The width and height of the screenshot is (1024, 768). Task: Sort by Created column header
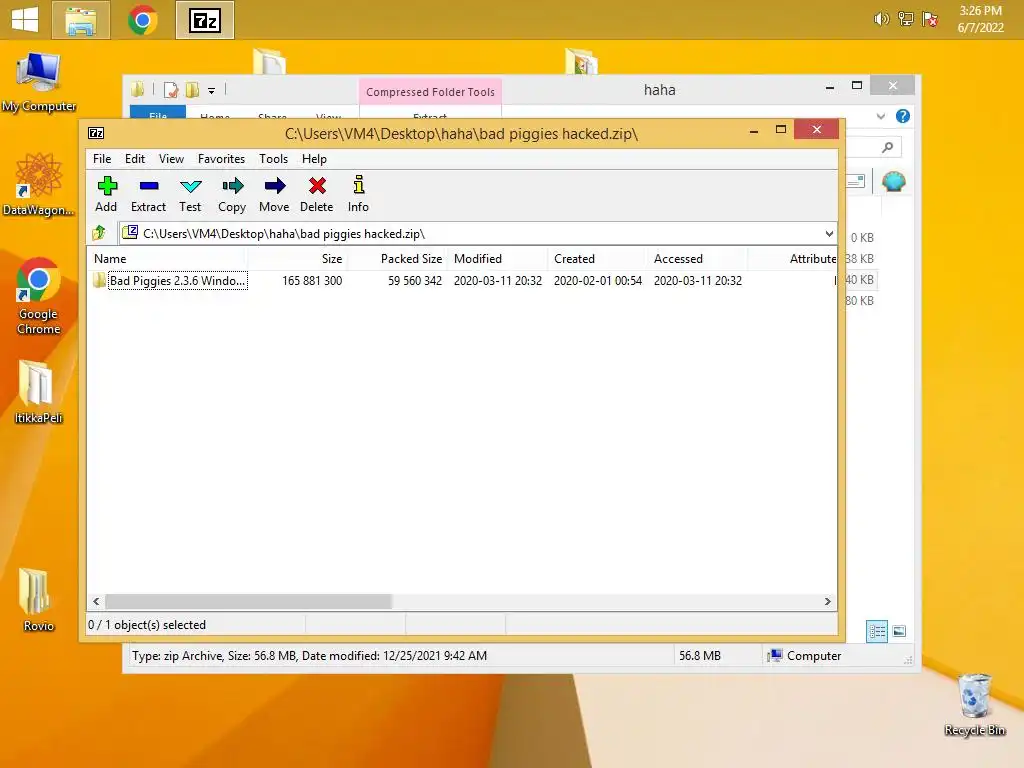click(597, 259)
